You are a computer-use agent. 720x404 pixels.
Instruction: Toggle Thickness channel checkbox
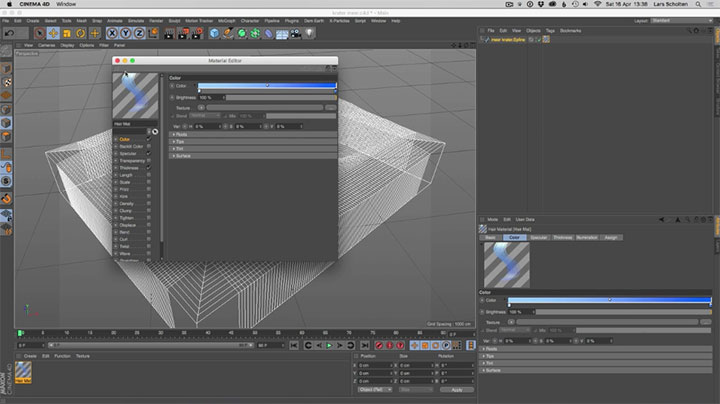coord(149,168)
